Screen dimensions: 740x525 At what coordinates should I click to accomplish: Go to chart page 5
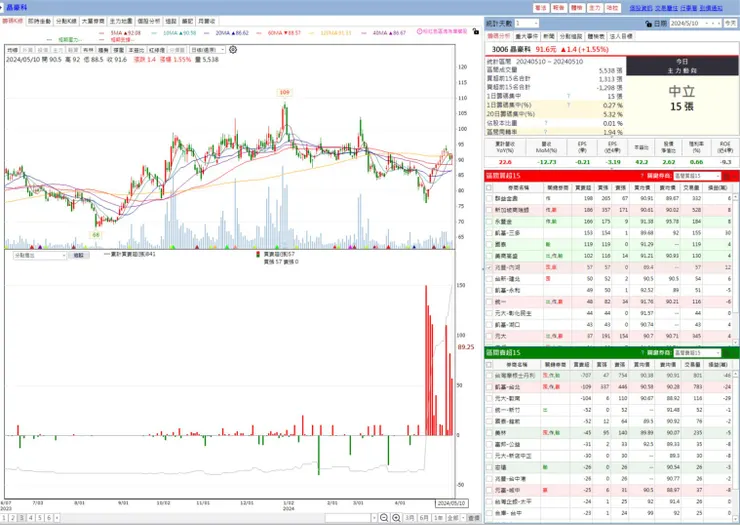40,518
